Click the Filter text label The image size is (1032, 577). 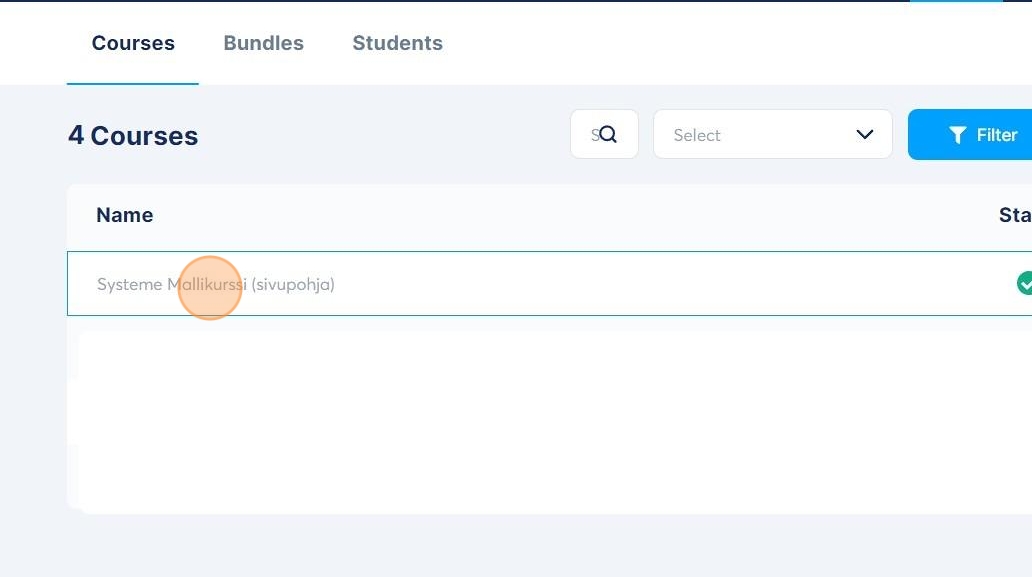pos(996,135)
